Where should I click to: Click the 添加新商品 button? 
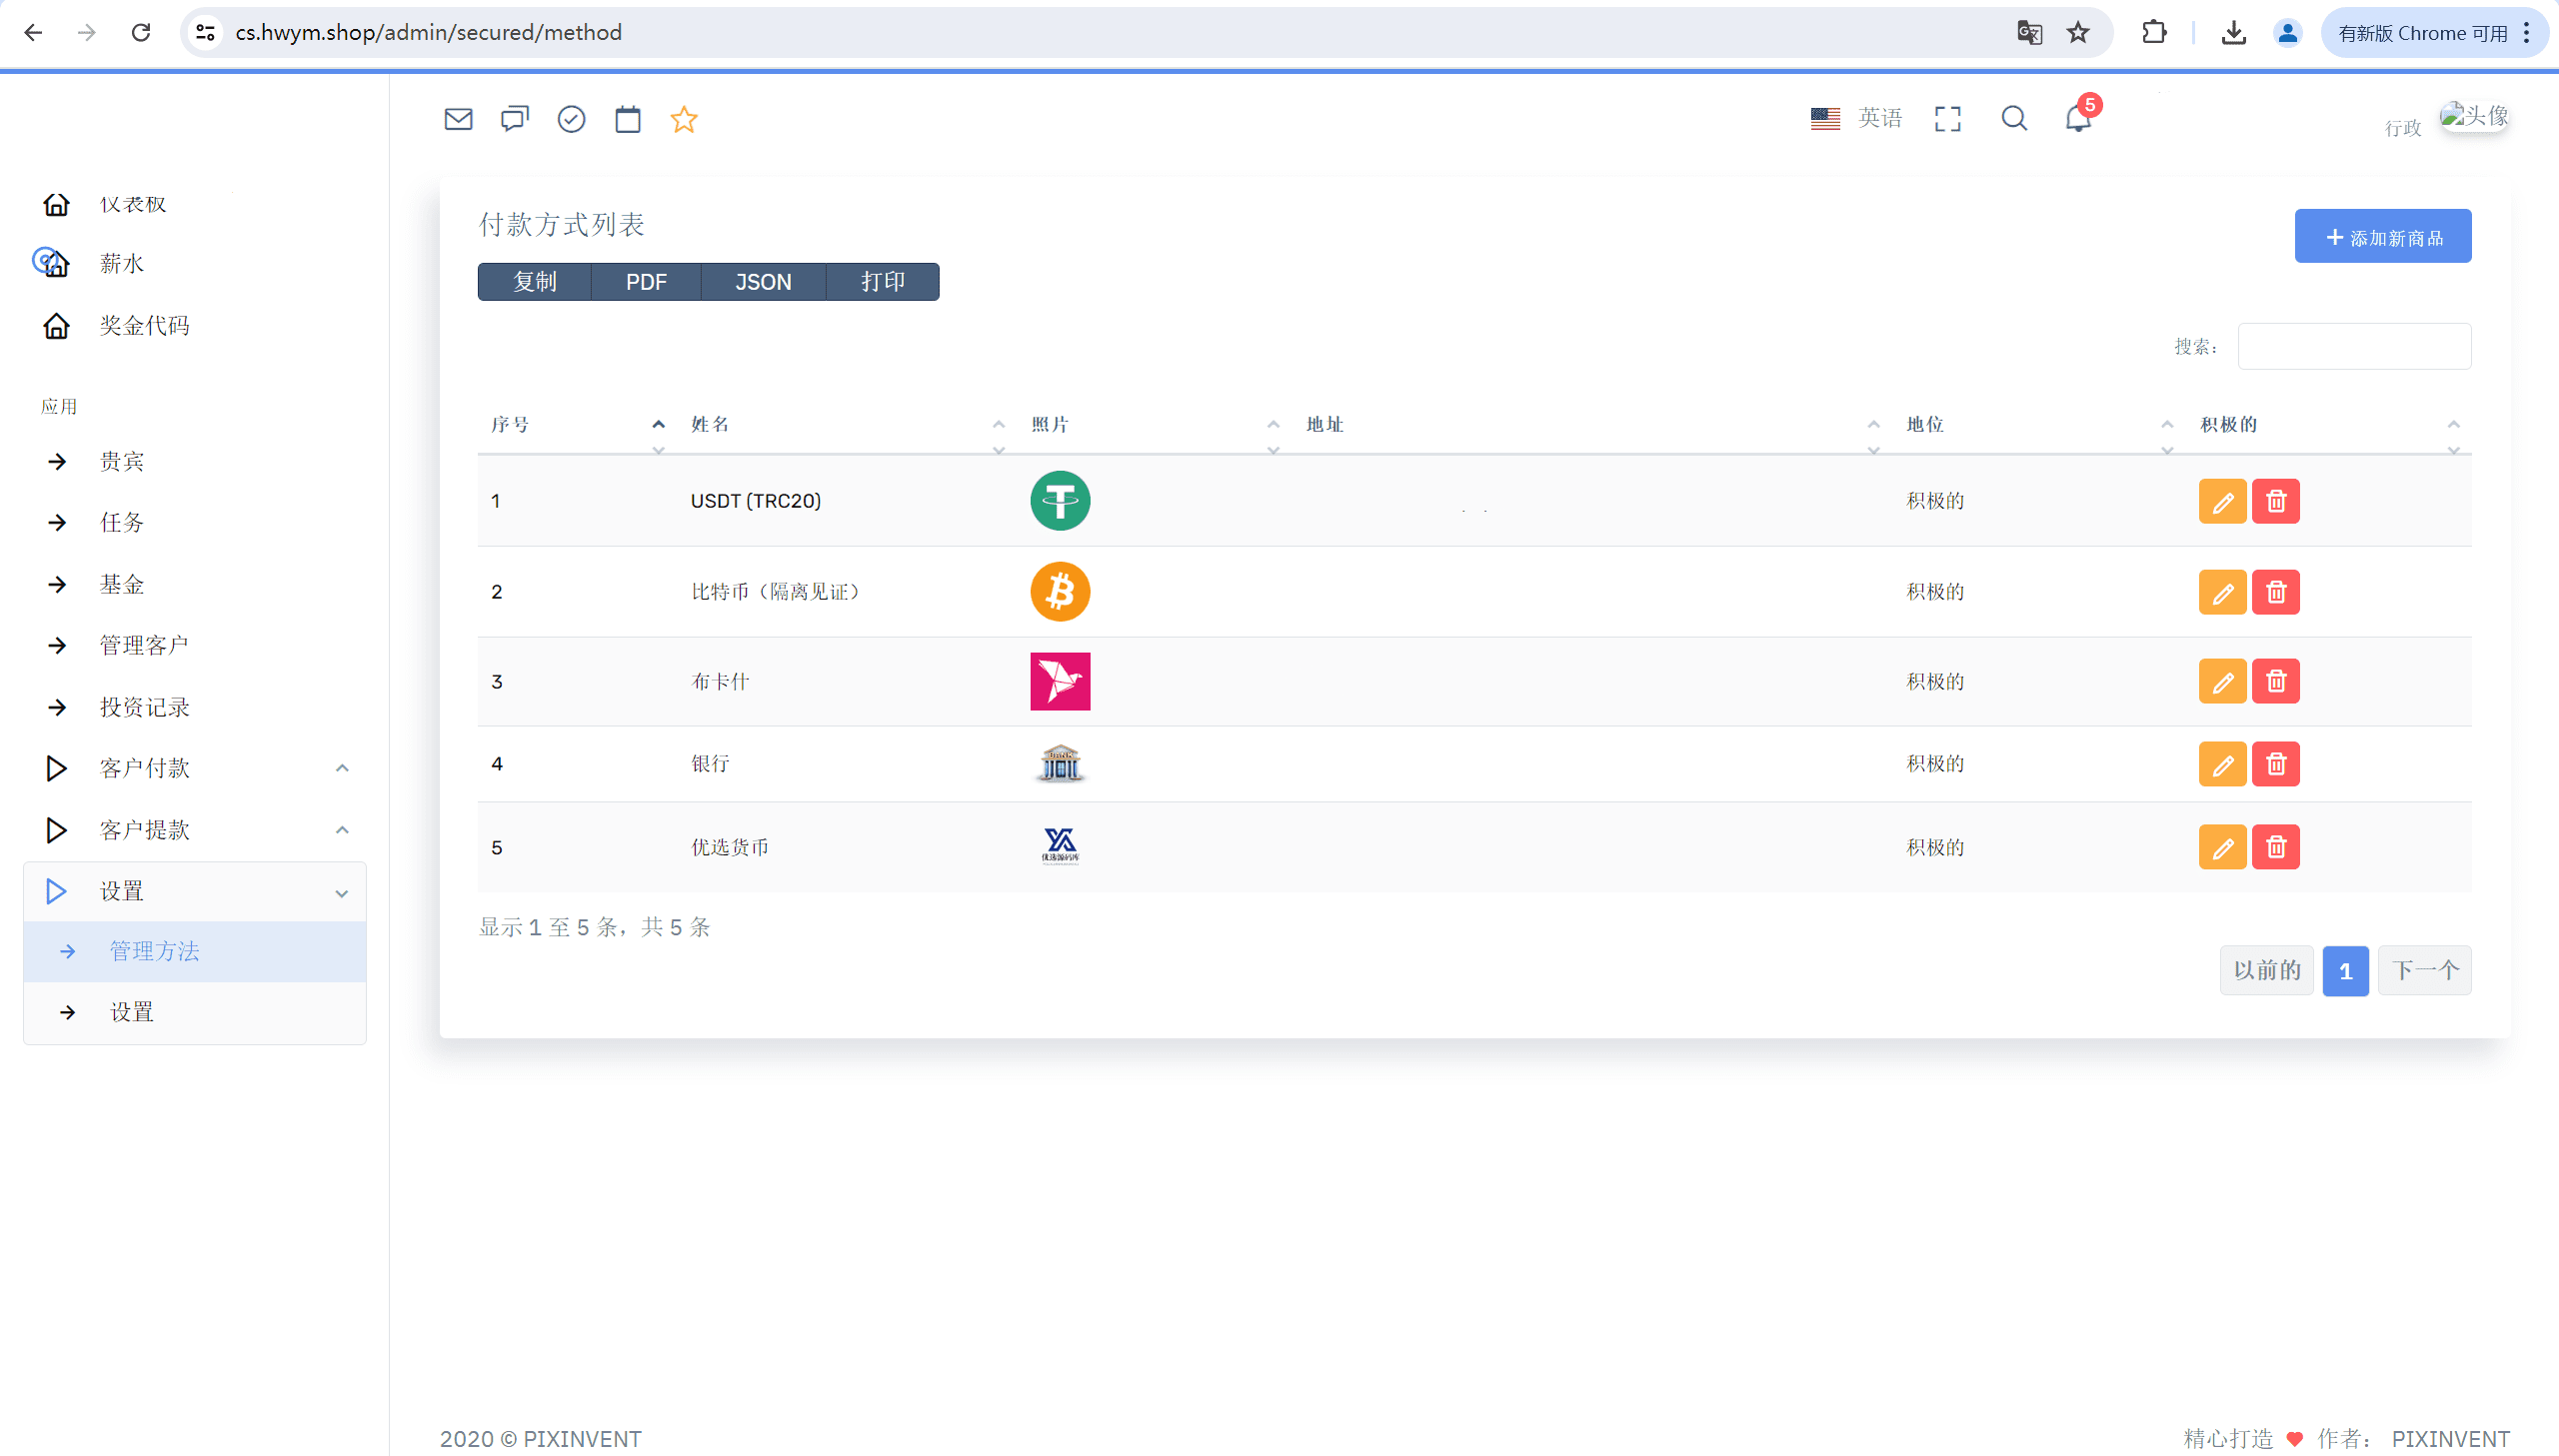(2382, 237)
